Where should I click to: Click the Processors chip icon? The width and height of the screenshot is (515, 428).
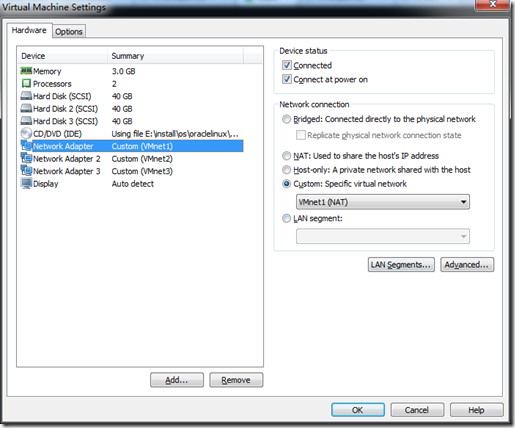pyautogui.click(x=26, y=83)
